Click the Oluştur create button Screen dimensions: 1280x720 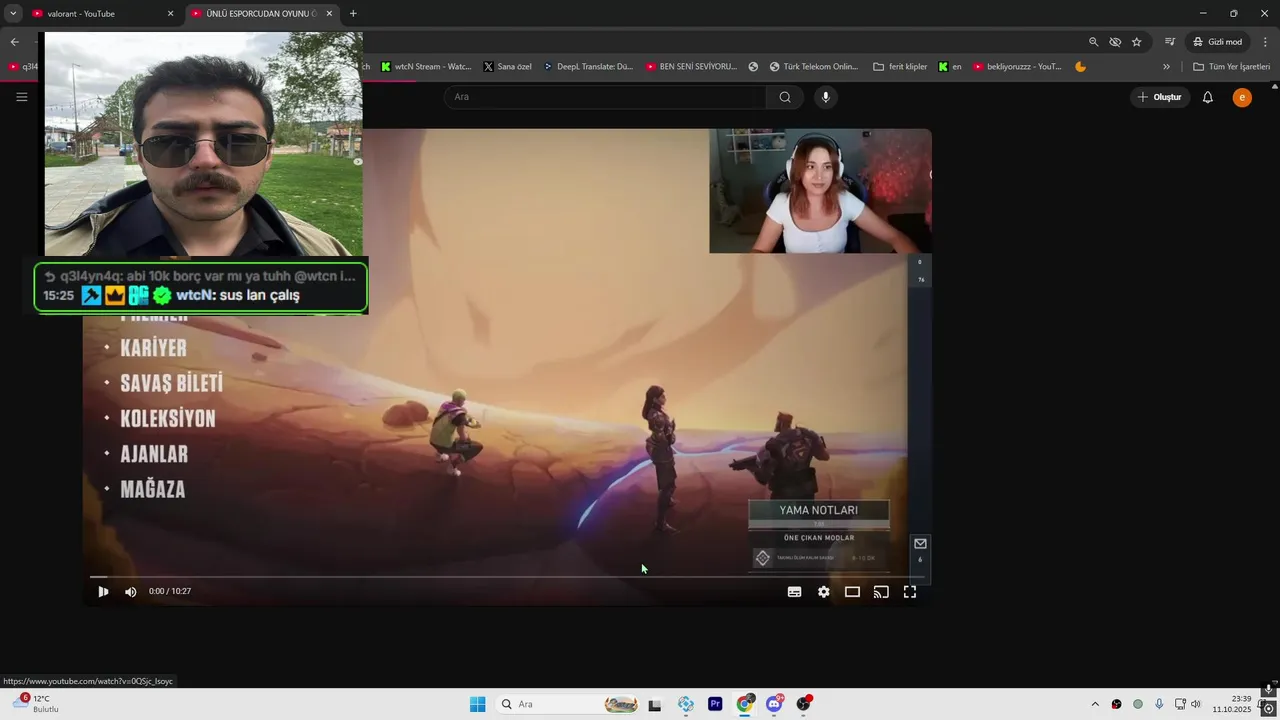1159,97
